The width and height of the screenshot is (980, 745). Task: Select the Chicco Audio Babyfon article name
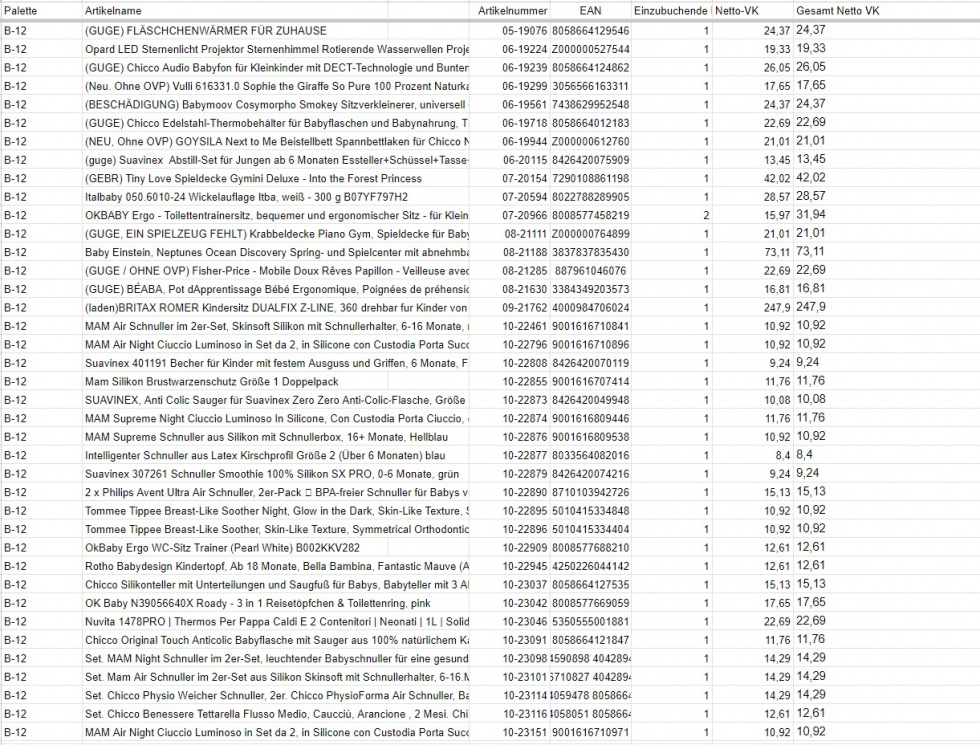[277, 68]
